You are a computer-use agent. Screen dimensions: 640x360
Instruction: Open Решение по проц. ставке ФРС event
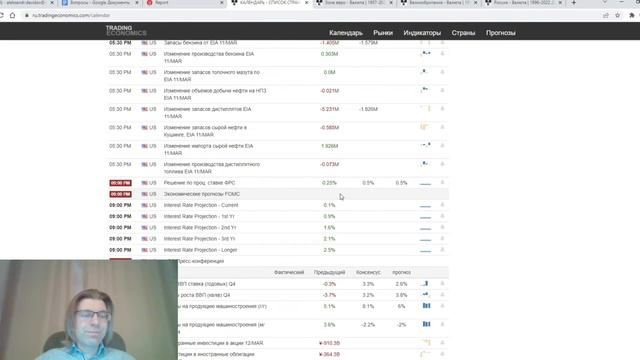coord(199,183)
